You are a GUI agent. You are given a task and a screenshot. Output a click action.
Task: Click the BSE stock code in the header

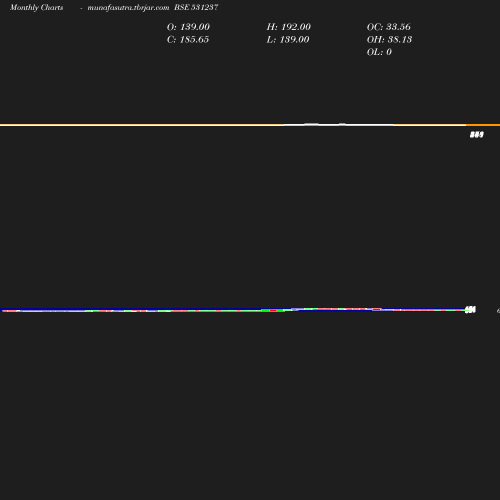click(x=196, y=7)
